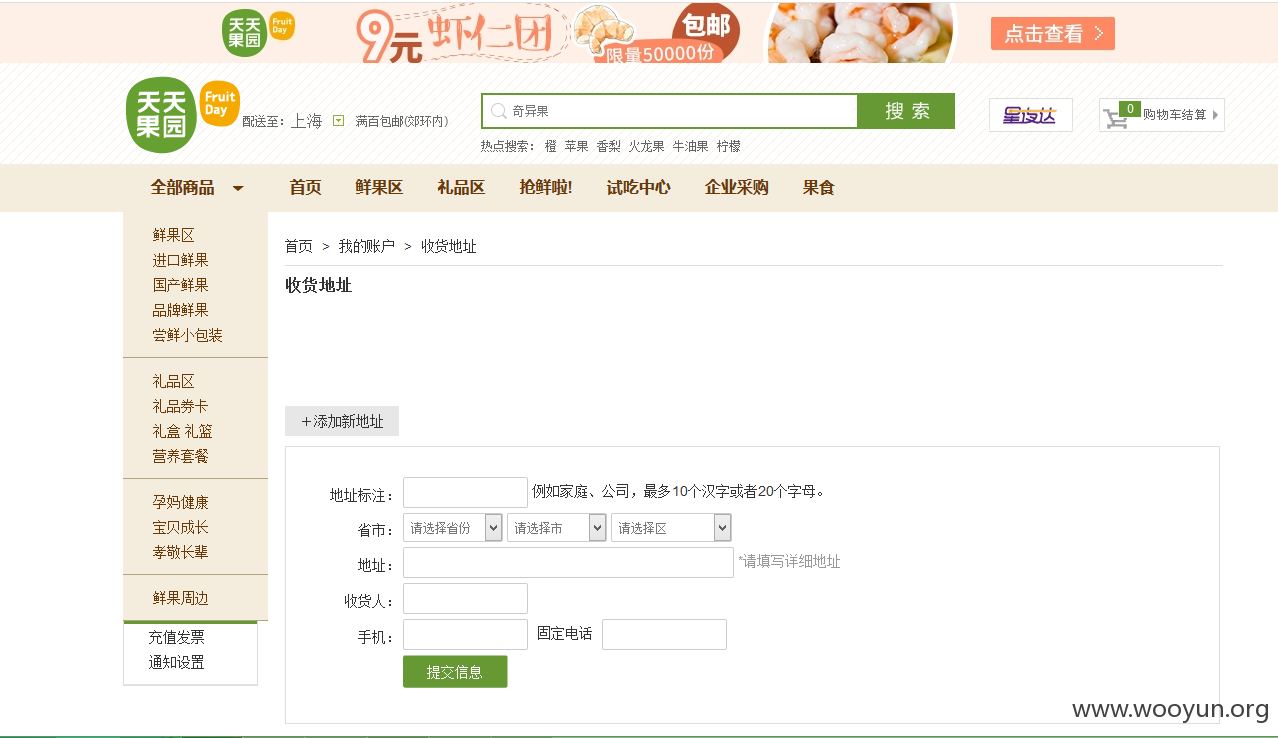The image size is (1278, 738).
Task: Click the 搜索 button
Action: pyautogui.click(x=906, y=111)
